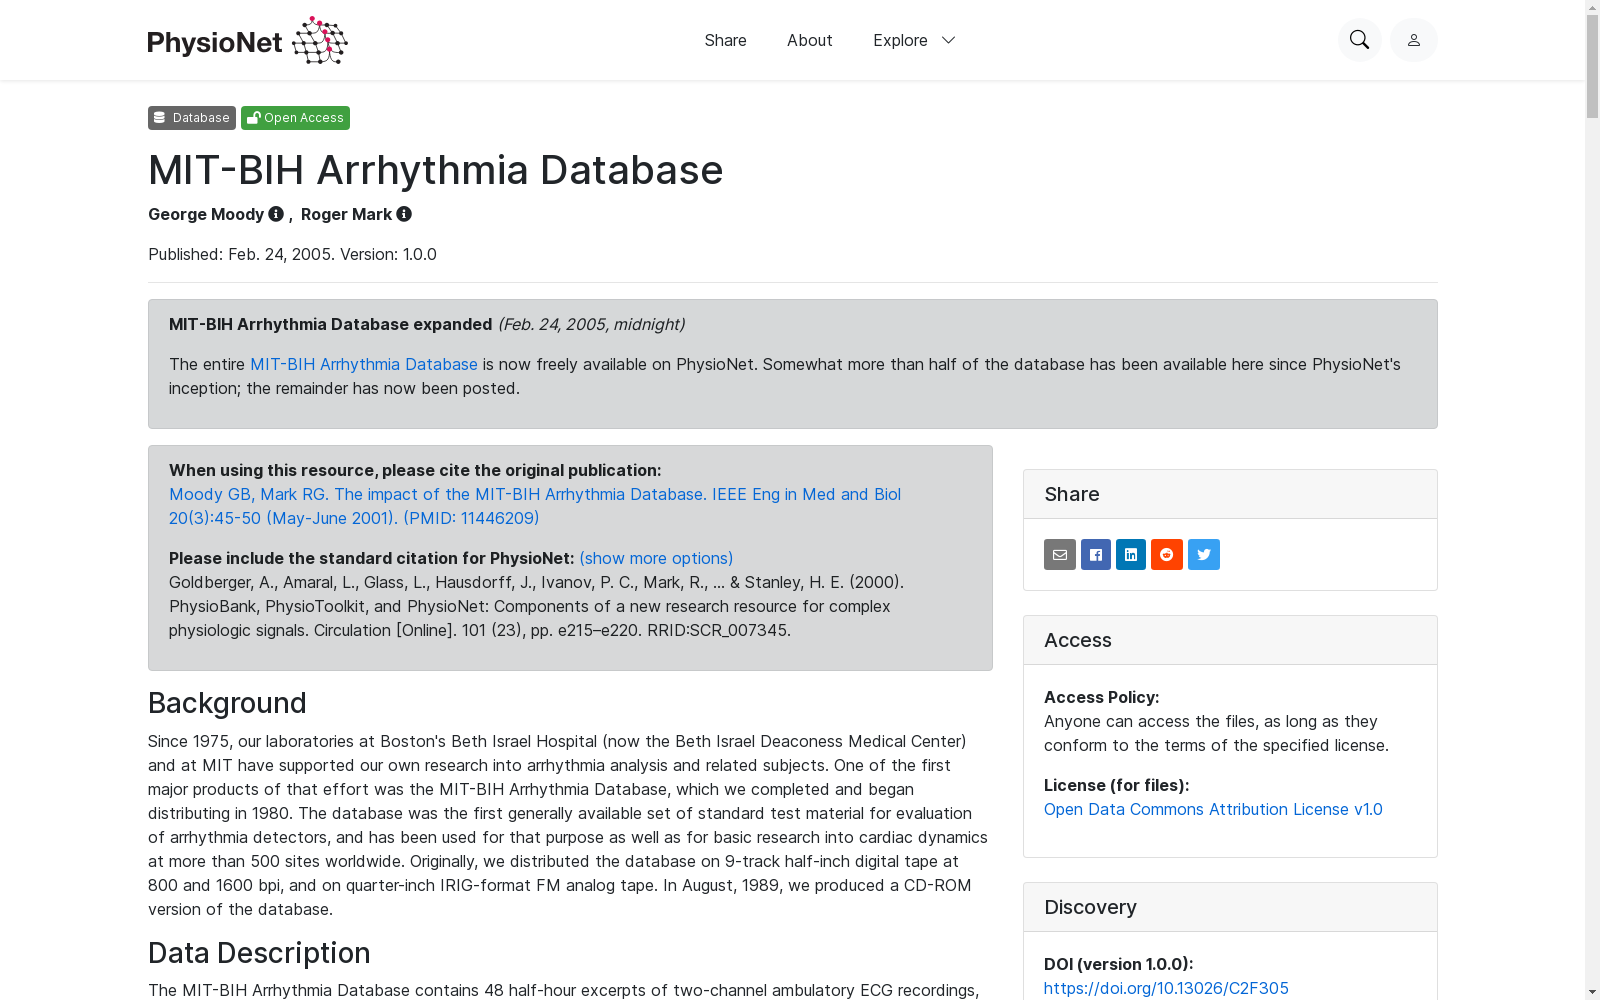Image resolution: width=1600 pixels, height=1000 pixels.
Task: Share on Twitter icon
Action: pyautogui.click(x=1204, y=554)
